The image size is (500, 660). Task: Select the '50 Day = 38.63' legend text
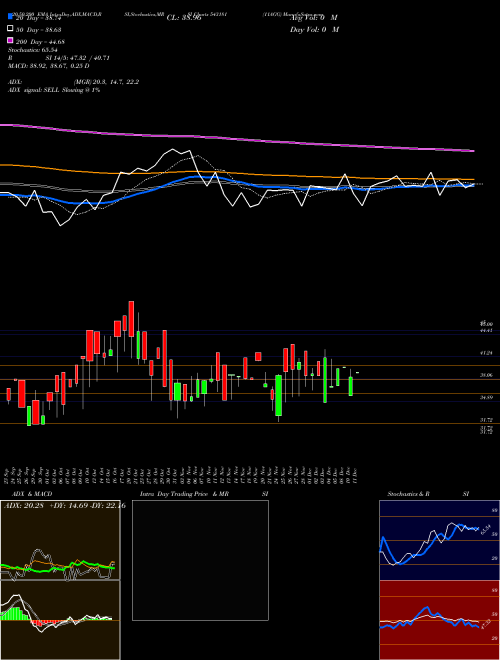click(39, 30)
